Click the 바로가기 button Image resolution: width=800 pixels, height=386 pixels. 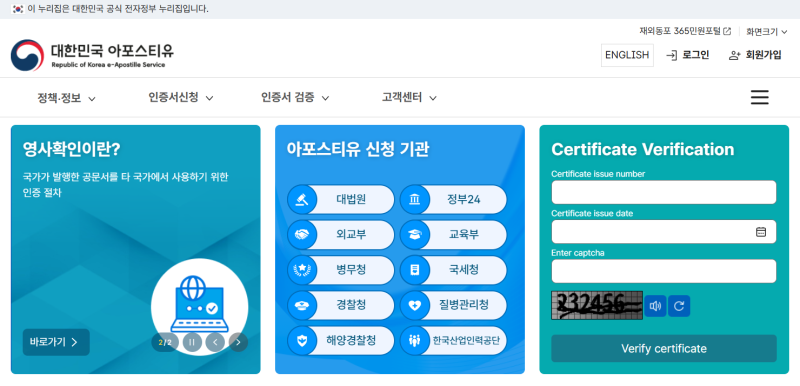(x=56, y=342)
